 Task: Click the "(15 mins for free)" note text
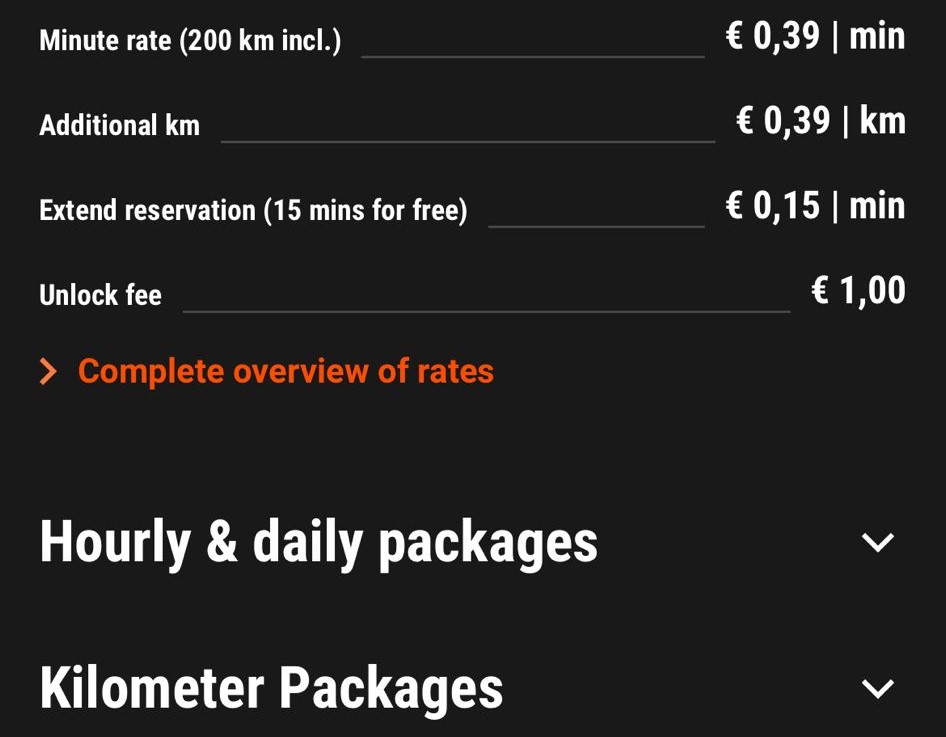(365, 211)
